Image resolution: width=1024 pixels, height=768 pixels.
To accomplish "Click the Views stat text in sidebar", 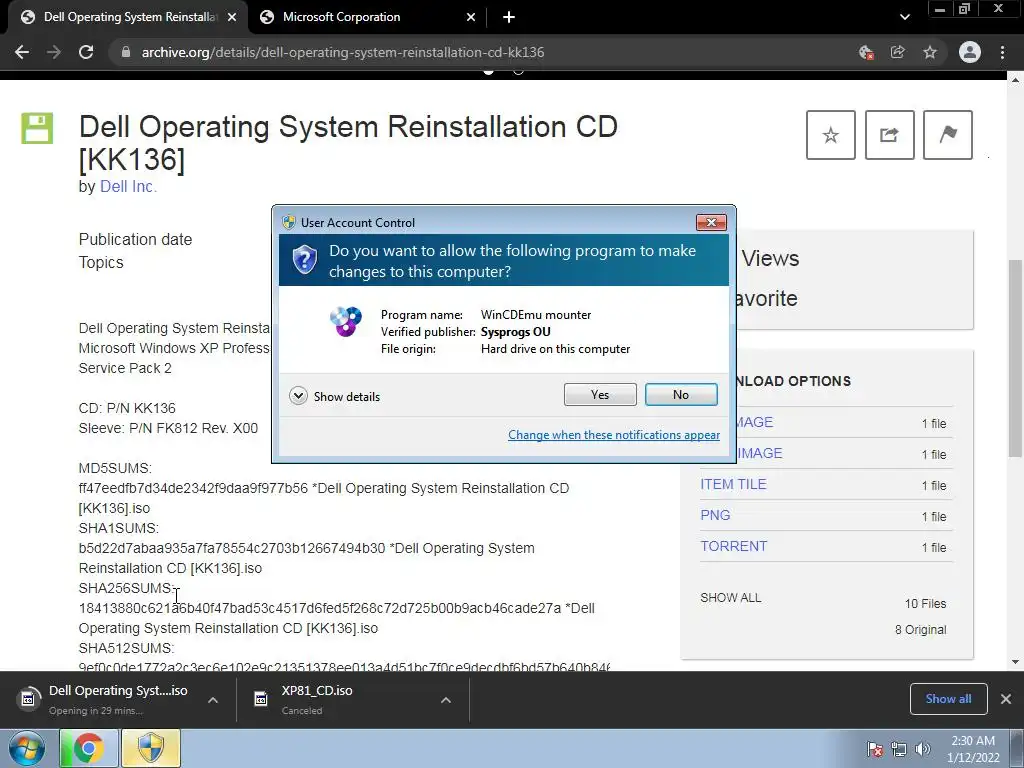I will [x=770, y=259].
